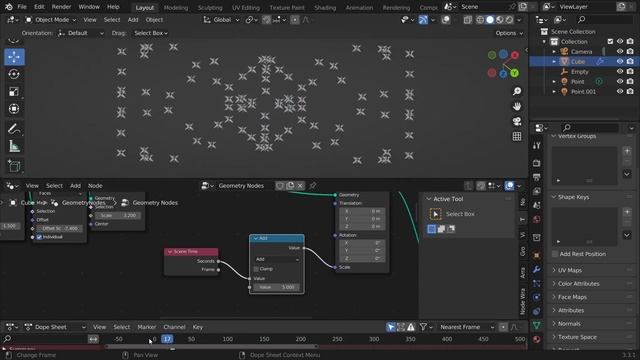Open the File menu

click(x=22, y=7)
